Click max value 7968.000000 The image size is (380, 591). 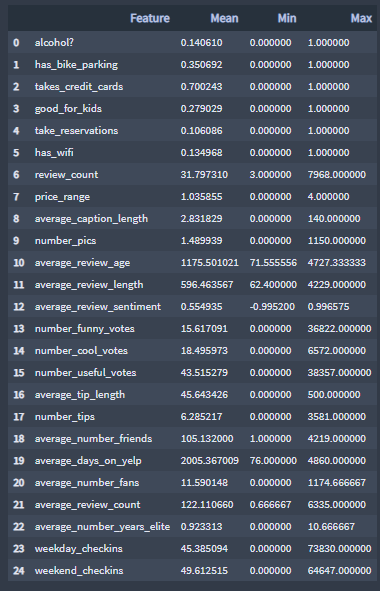[337, 175]
